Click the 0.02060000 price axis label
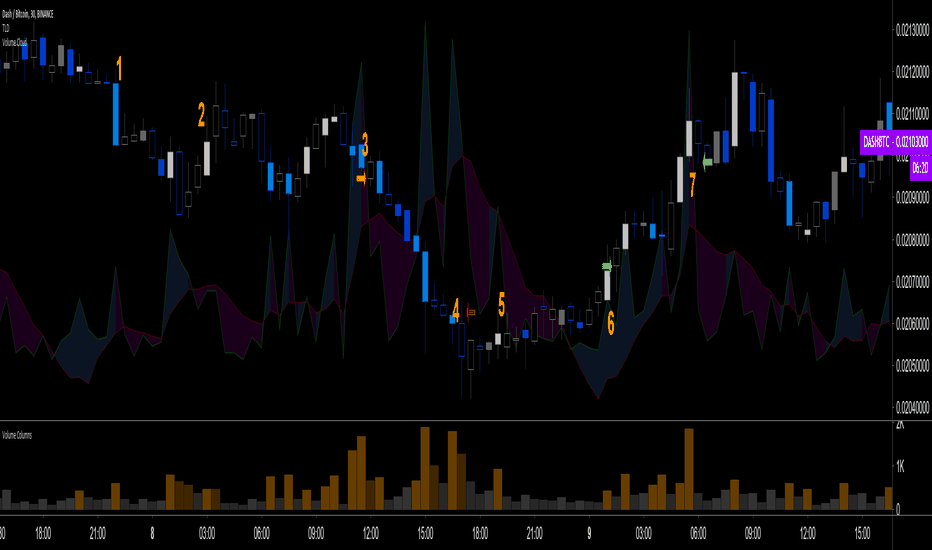 912,324
